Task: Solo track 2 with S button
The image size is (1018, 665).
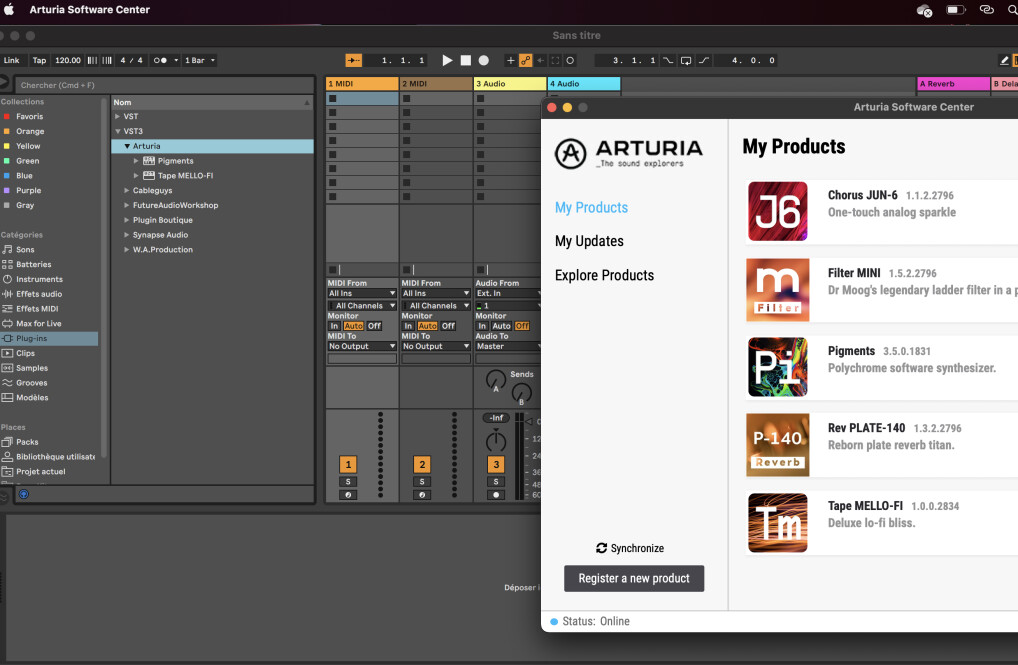Action: pyautogui.click(x=422, y=482)
